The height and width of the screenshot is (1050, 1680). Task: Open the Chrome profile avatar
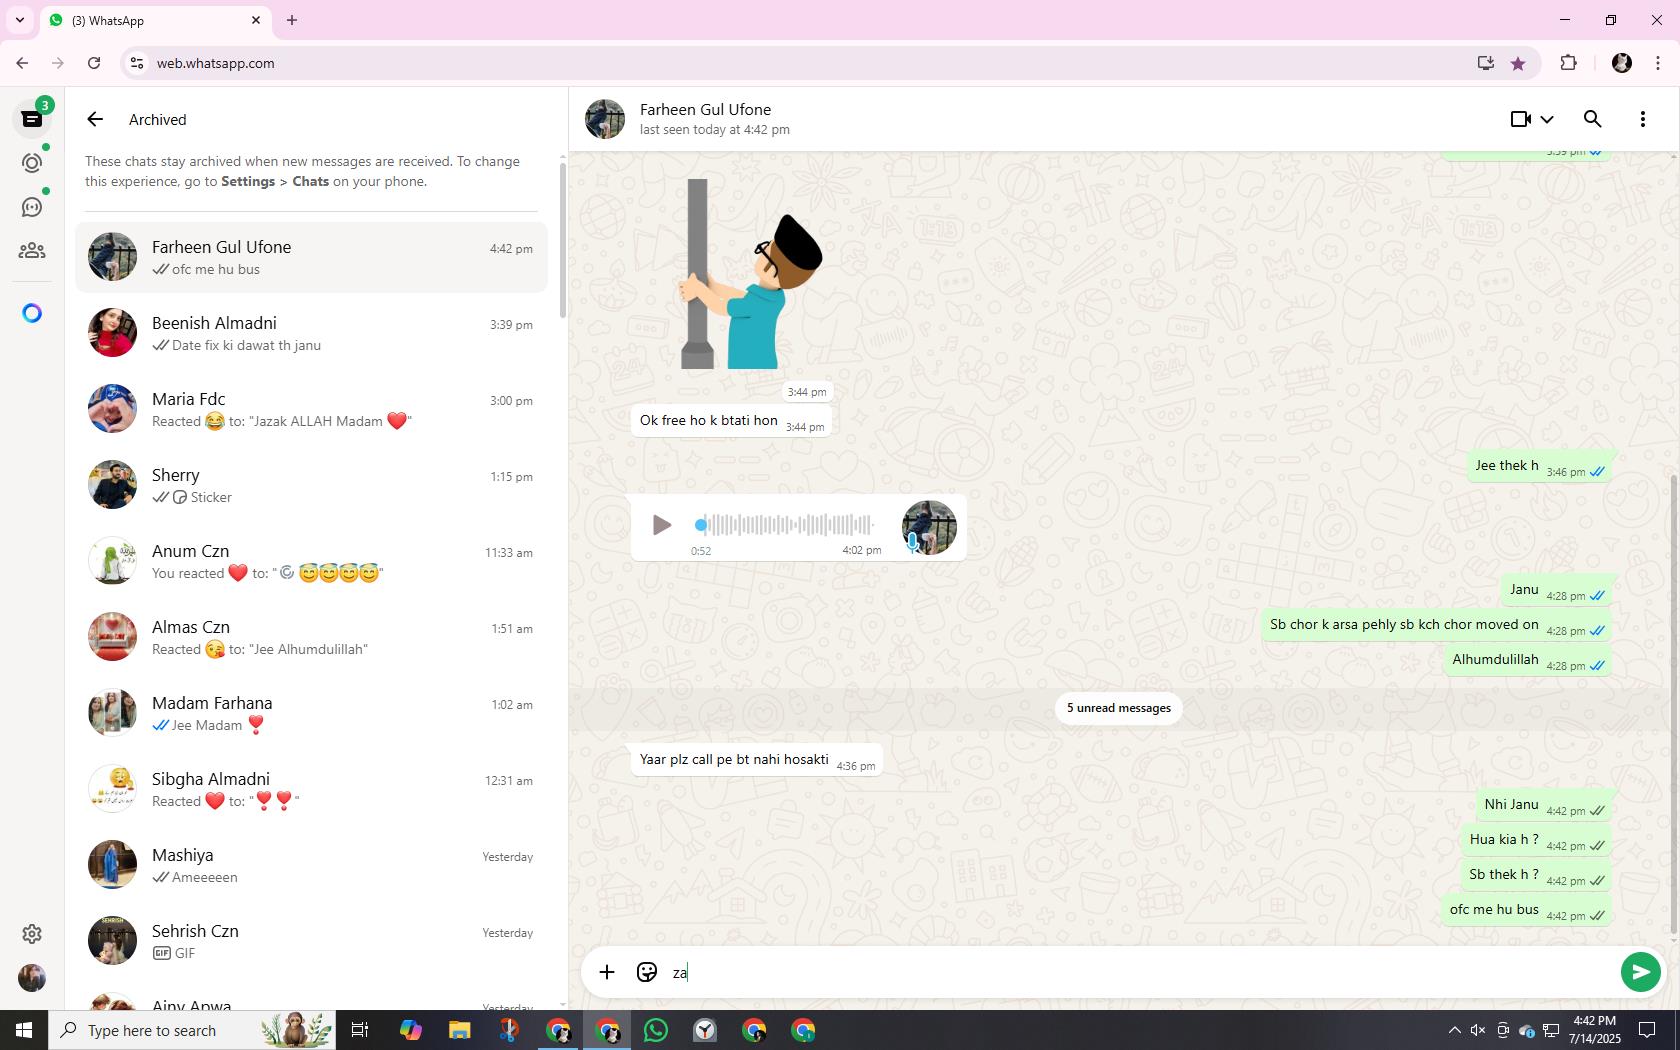[1622, 63]
